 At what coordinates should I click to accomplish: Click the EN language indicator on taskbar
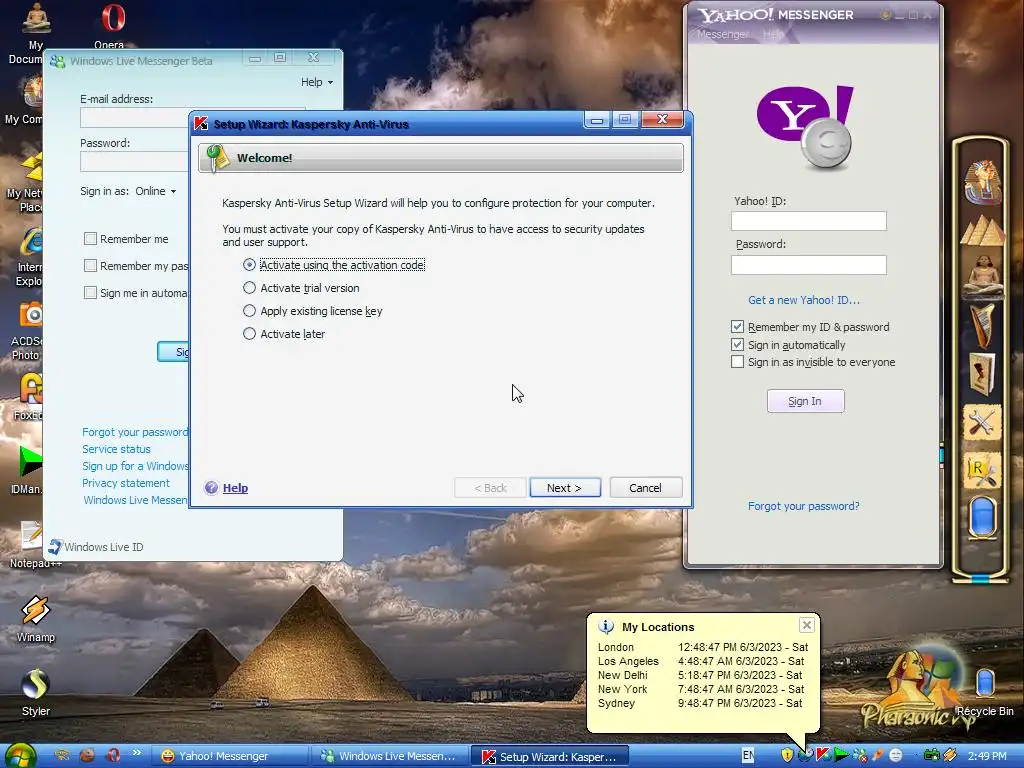click(x=748, y=756)
